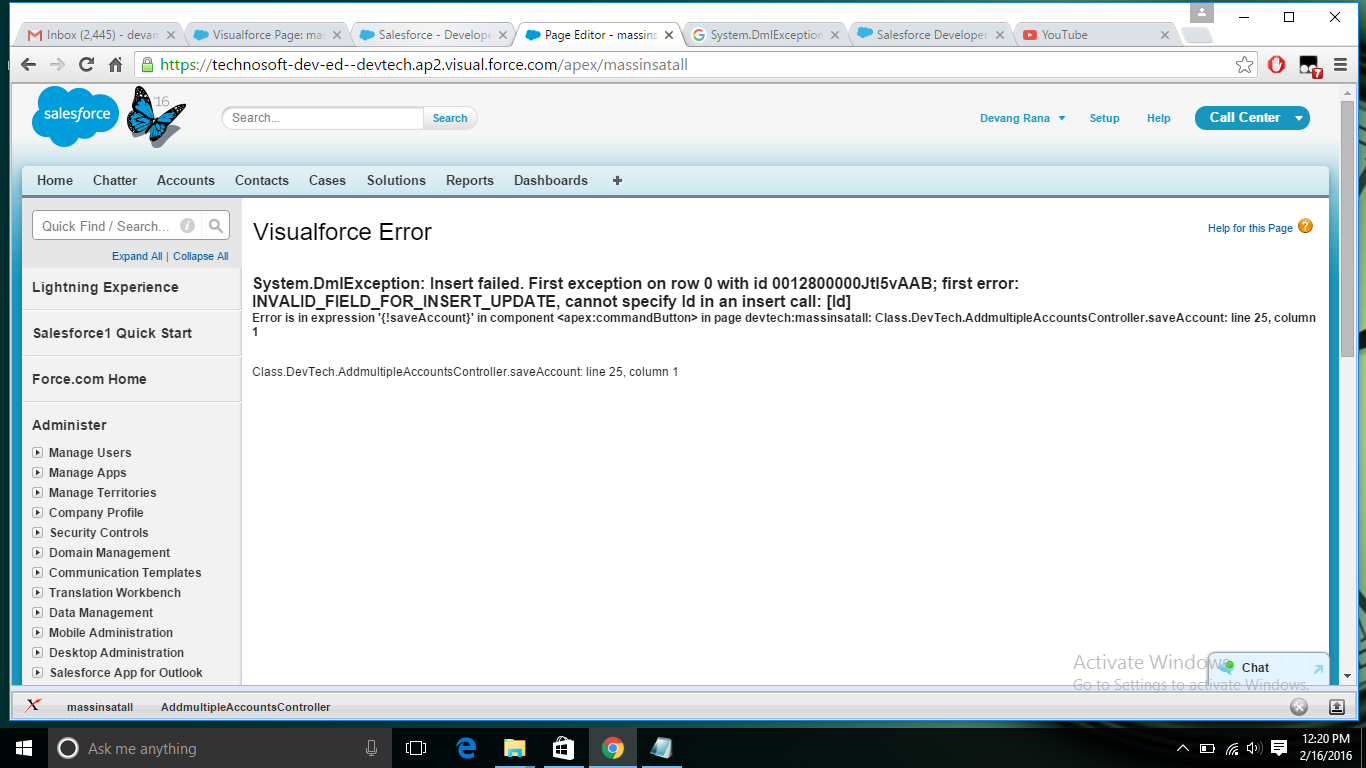Launch Sublime Text from the taskbar
1366x768 pixels.
[661, 747]
